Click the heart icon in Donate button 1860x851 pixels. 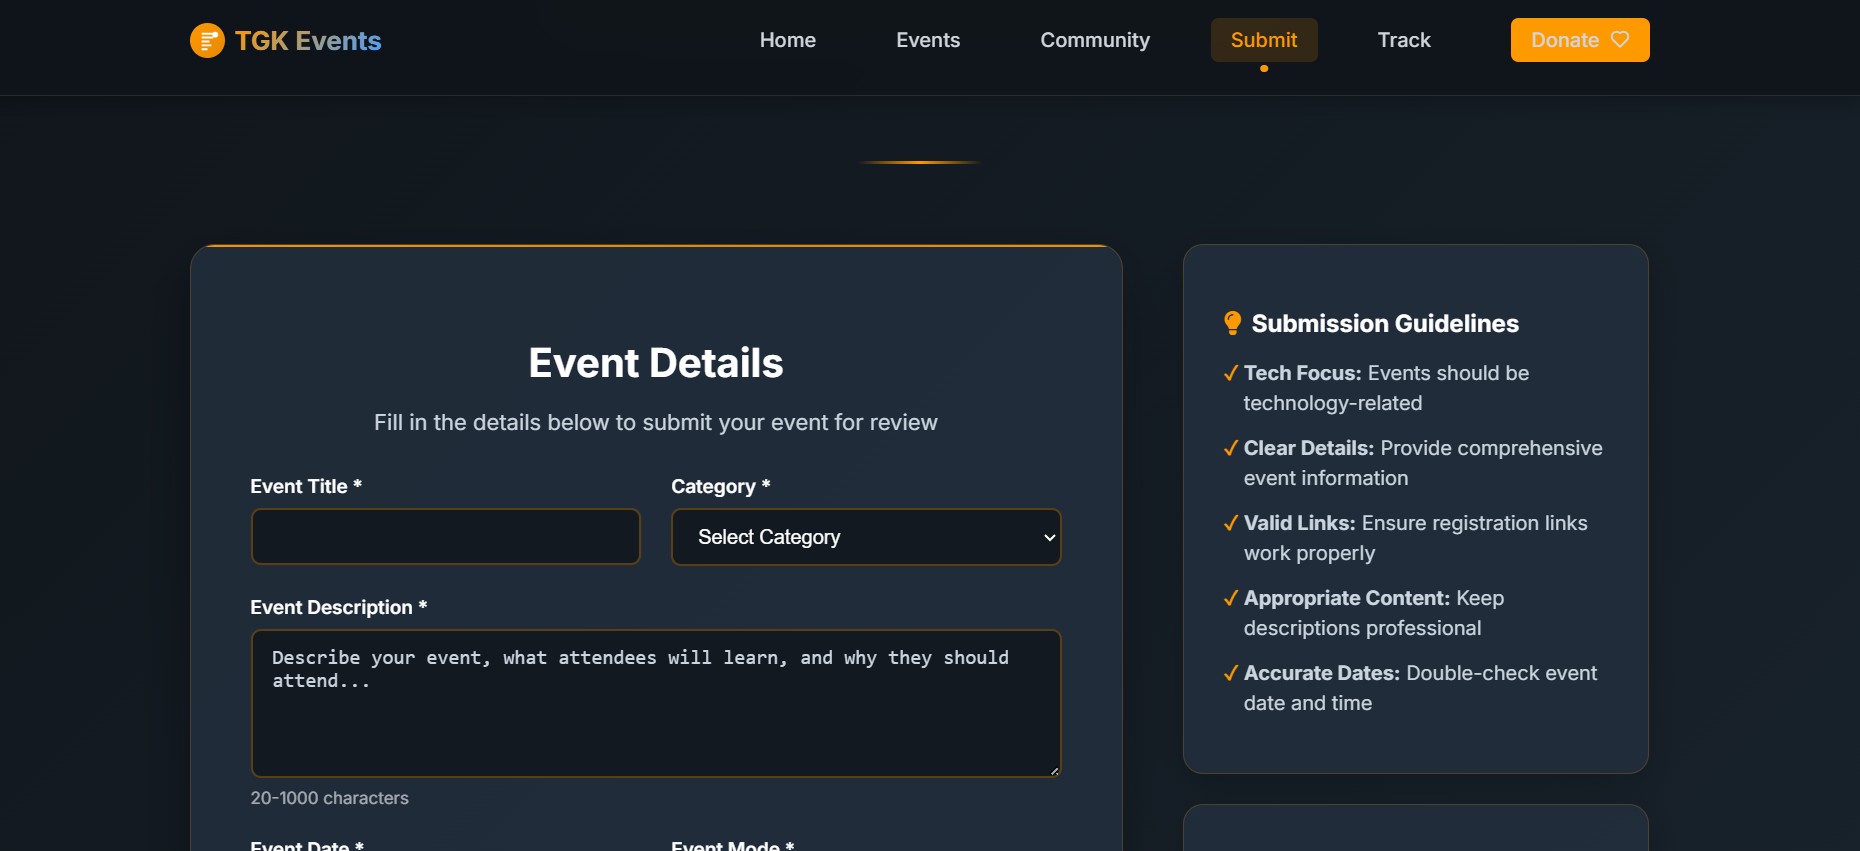[x=1620, y=40]
